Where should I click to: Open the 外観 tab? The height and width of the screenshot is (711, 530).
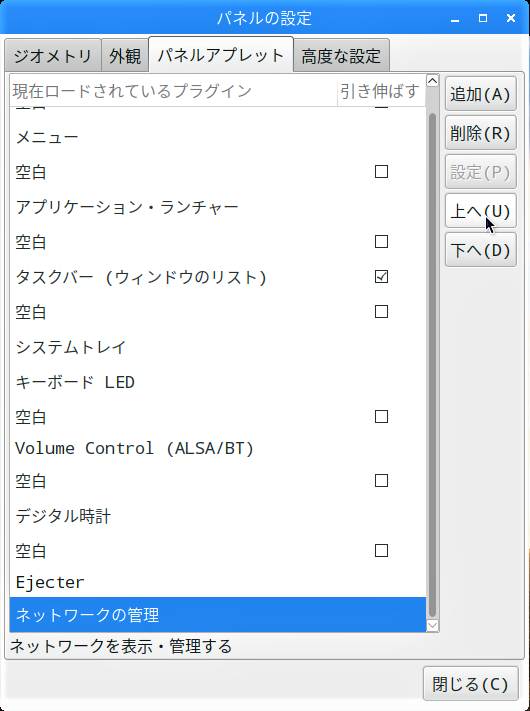pos(125,56)
